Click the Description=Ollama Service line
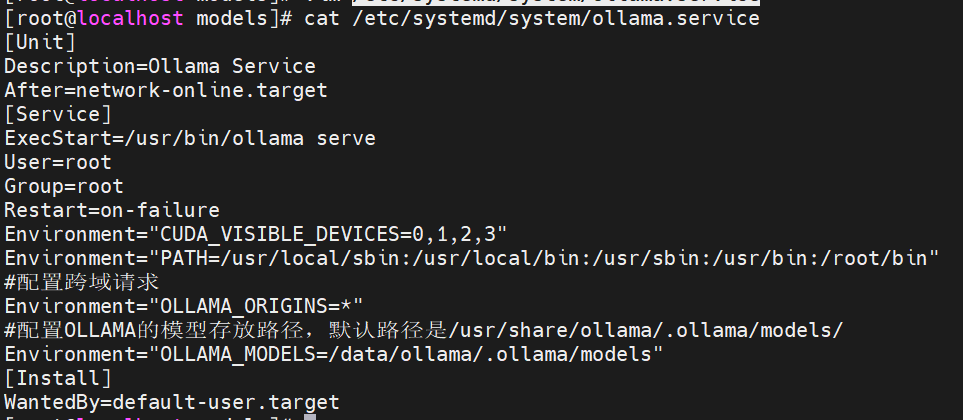963x420 pixels. click(x=160, y=67)
